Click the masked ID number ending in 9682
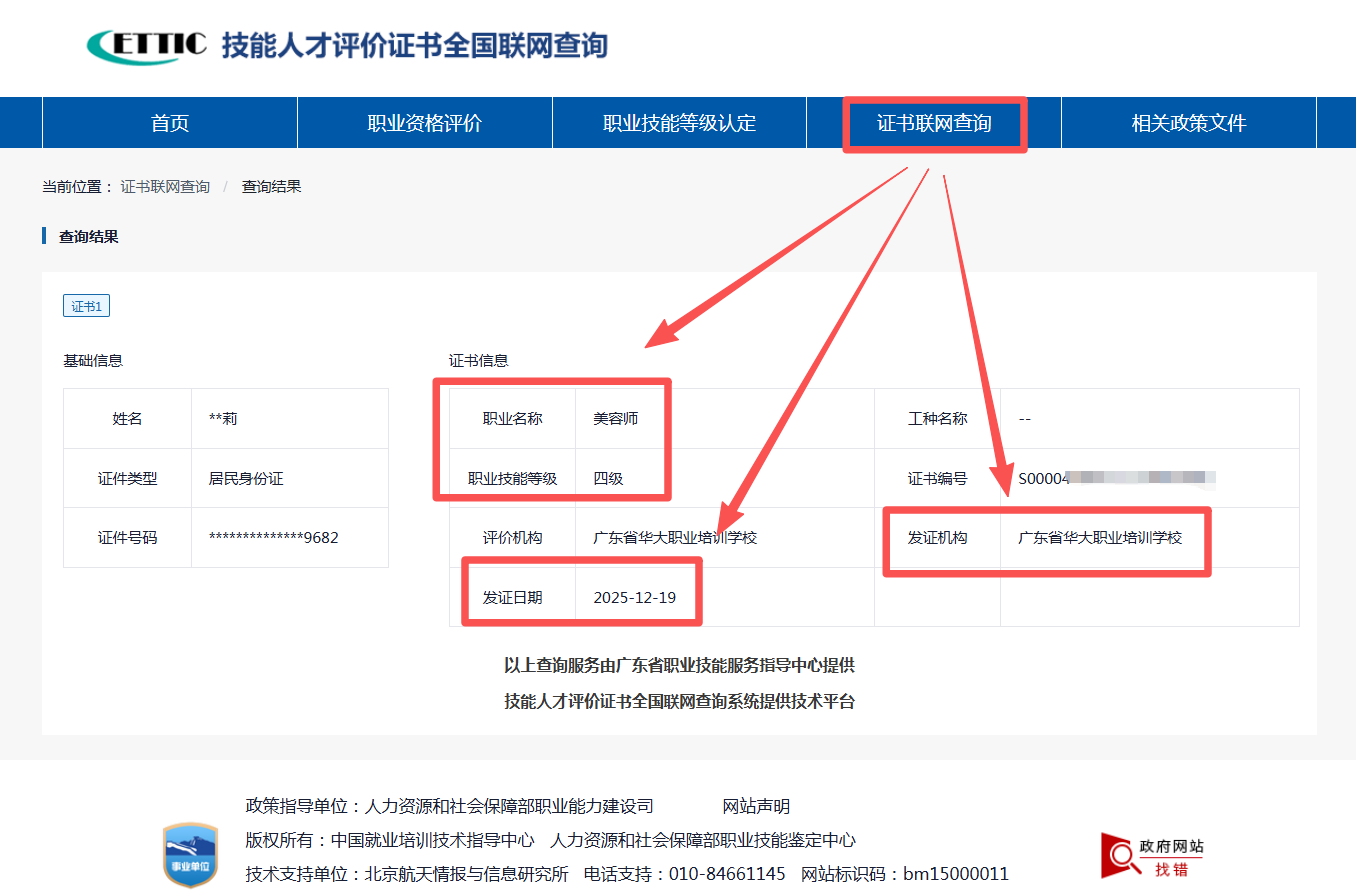 (273, 538)
